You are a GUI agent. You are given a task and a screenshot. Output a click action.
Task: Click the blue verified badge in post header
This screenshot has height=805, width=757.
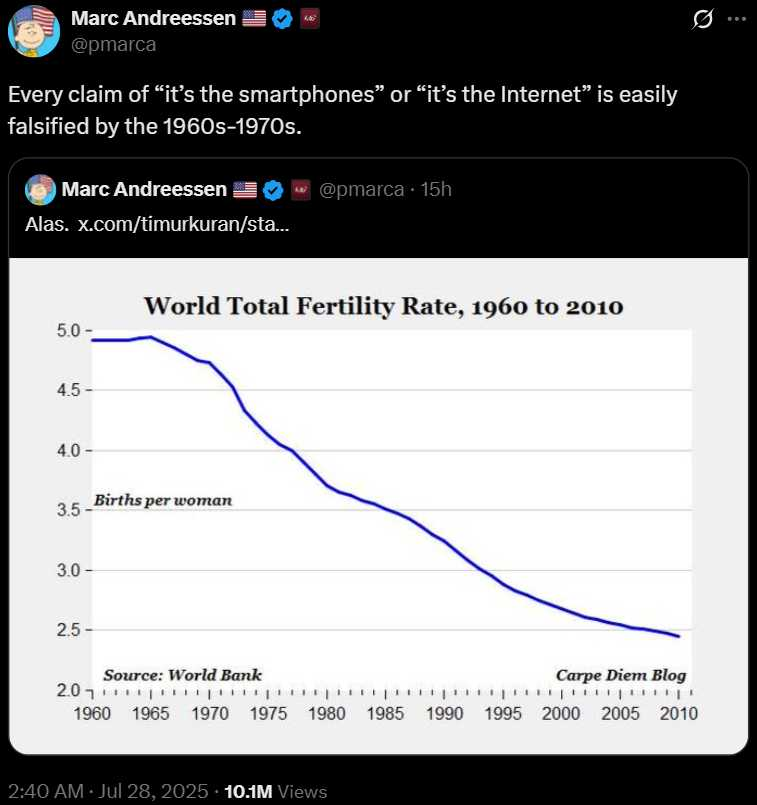pos(282,19)
